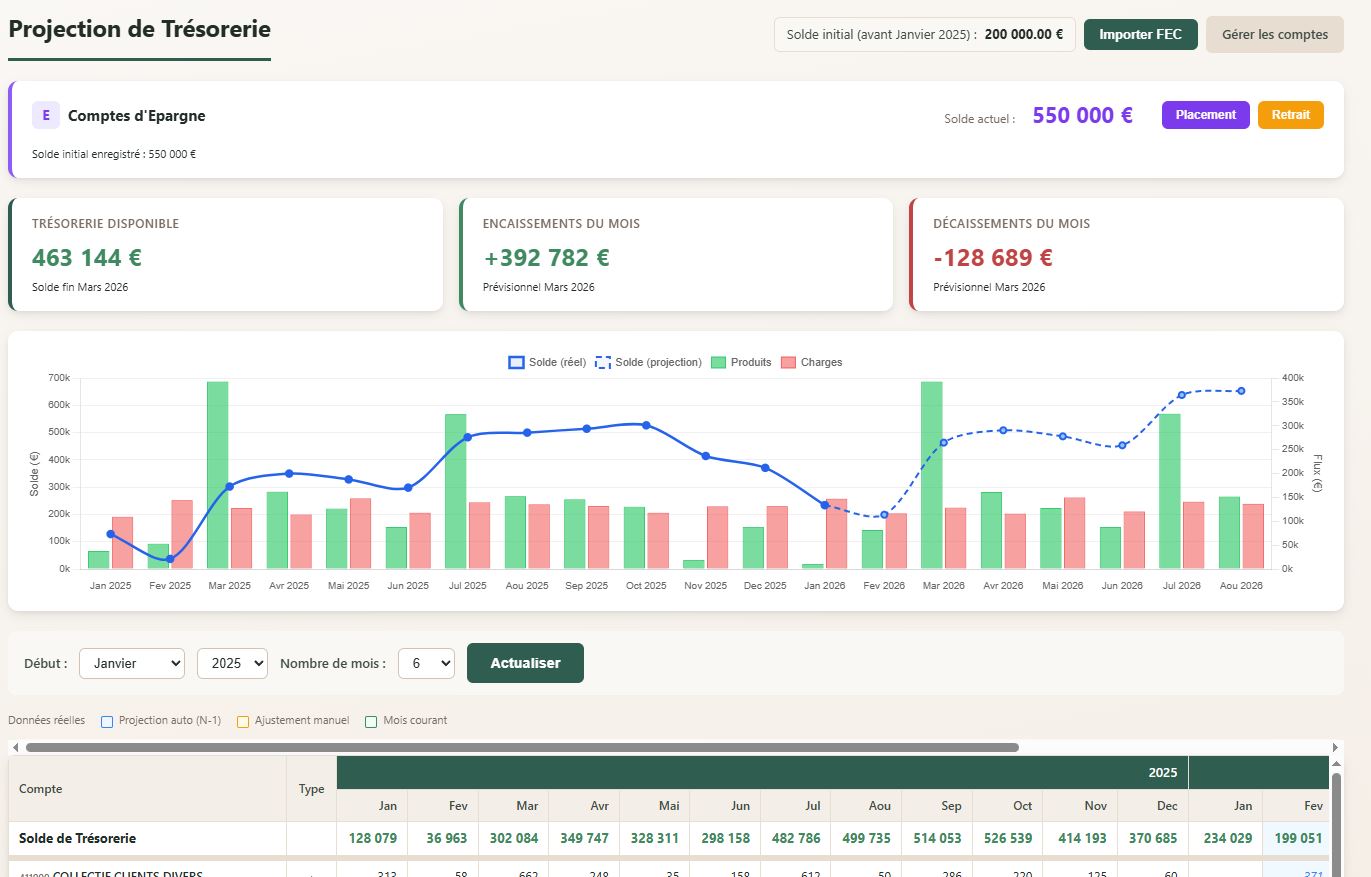Click the horizontal scrollbar thumb above the table

(x=520, y=747)
